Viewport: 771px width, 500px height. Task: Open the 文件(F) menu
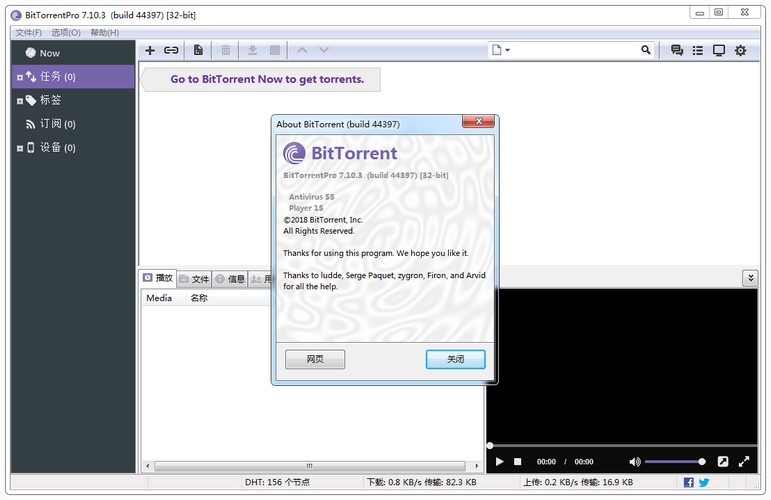pos(29,32)
